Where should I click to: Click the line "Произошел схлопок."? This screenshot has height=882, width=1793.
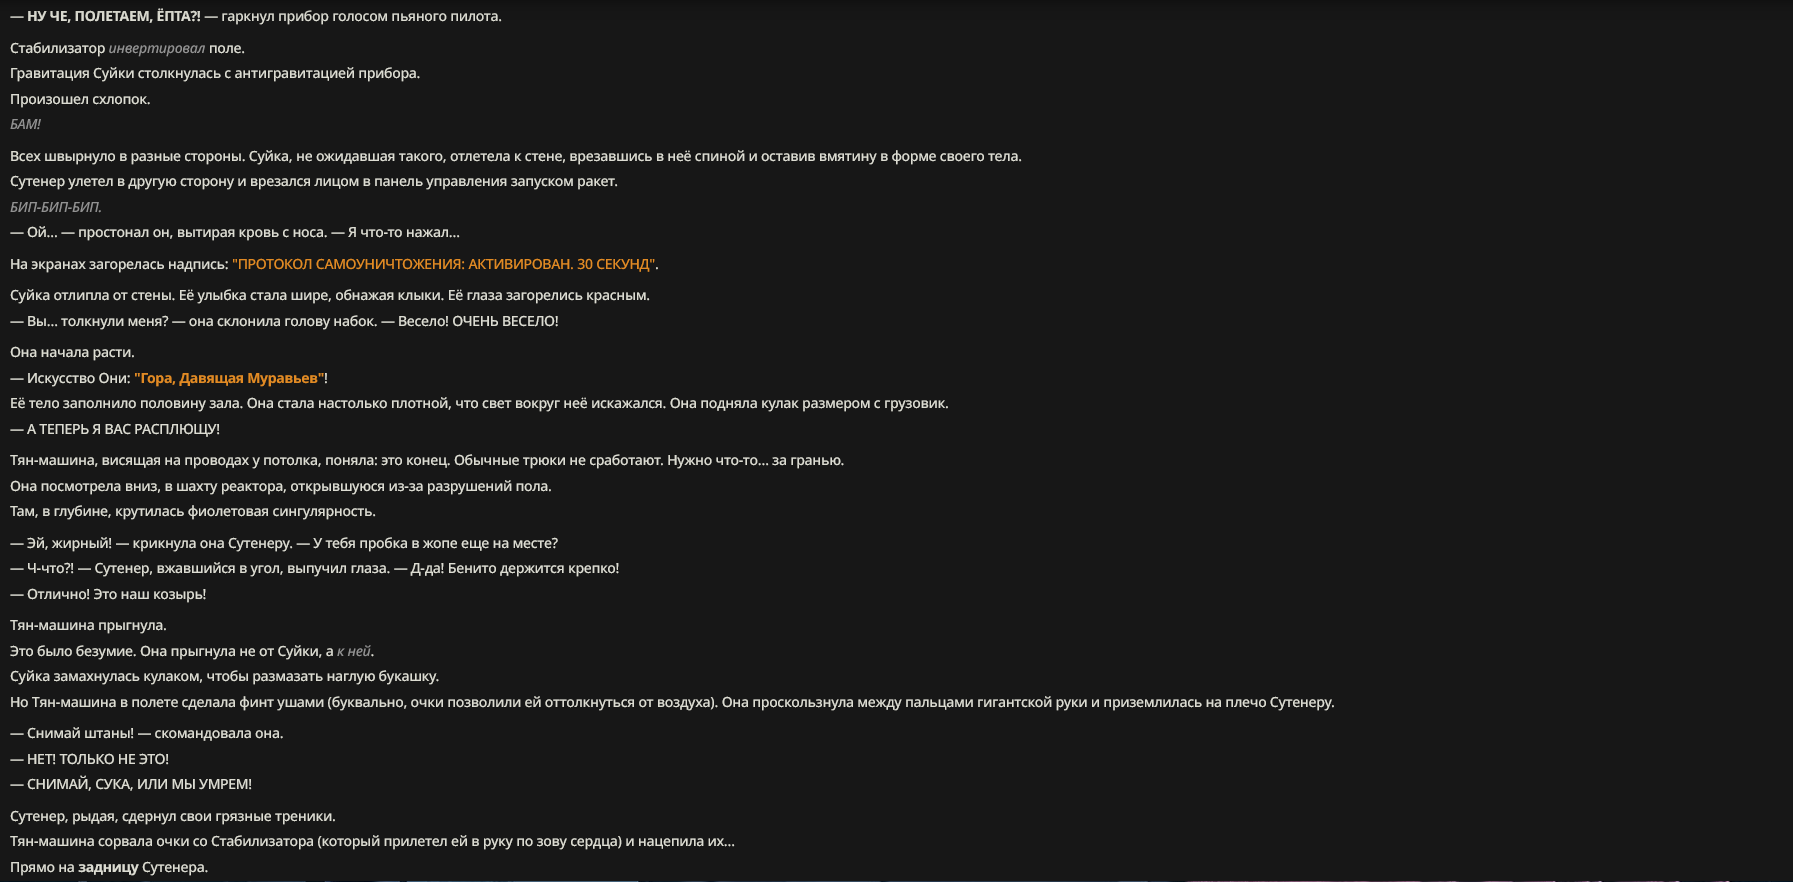[x=80, y=99]
